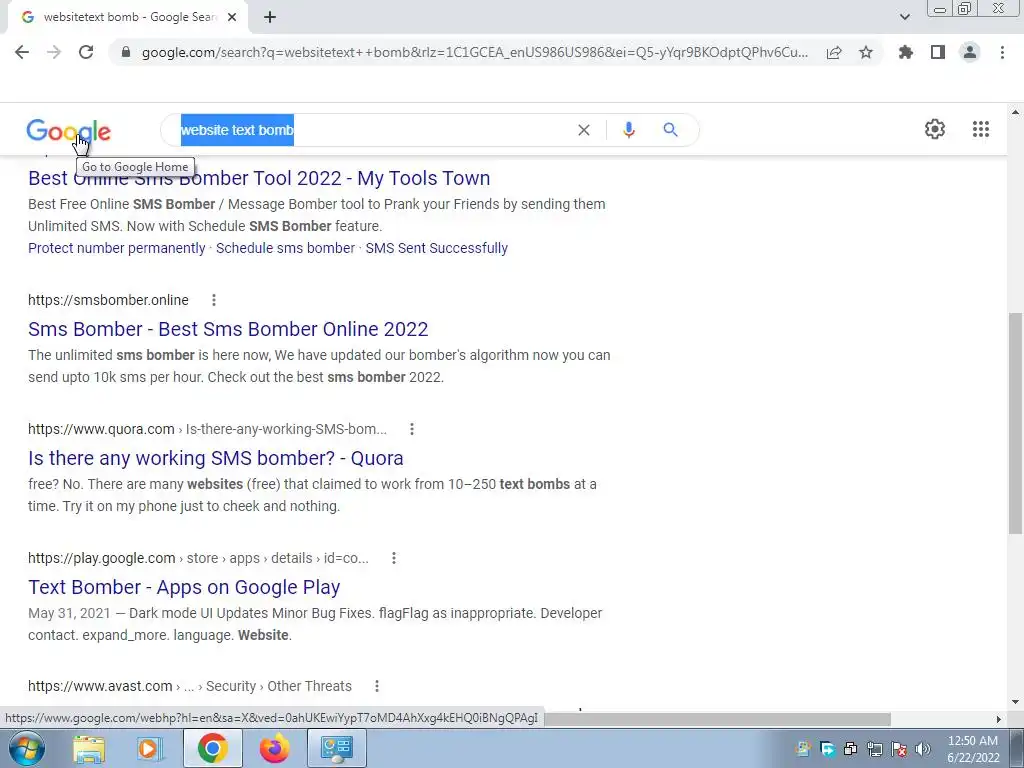Reload the current page
The height and width of the screenshot is (768, 1024).
tap(86, 52)
